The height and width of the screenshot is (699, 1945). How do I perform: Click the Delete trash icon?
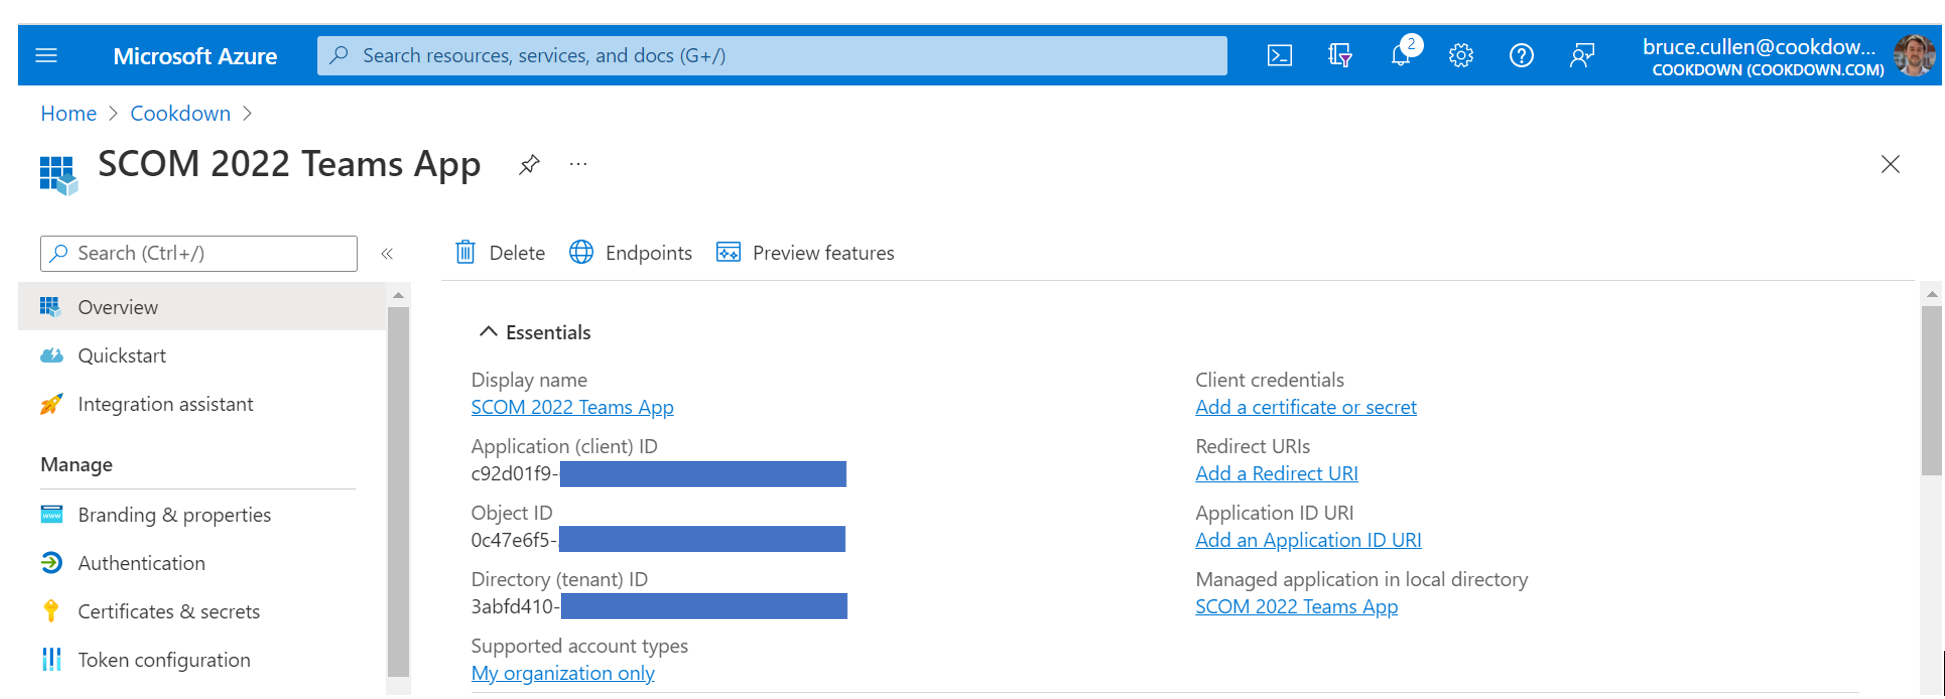tap(465, 252)
